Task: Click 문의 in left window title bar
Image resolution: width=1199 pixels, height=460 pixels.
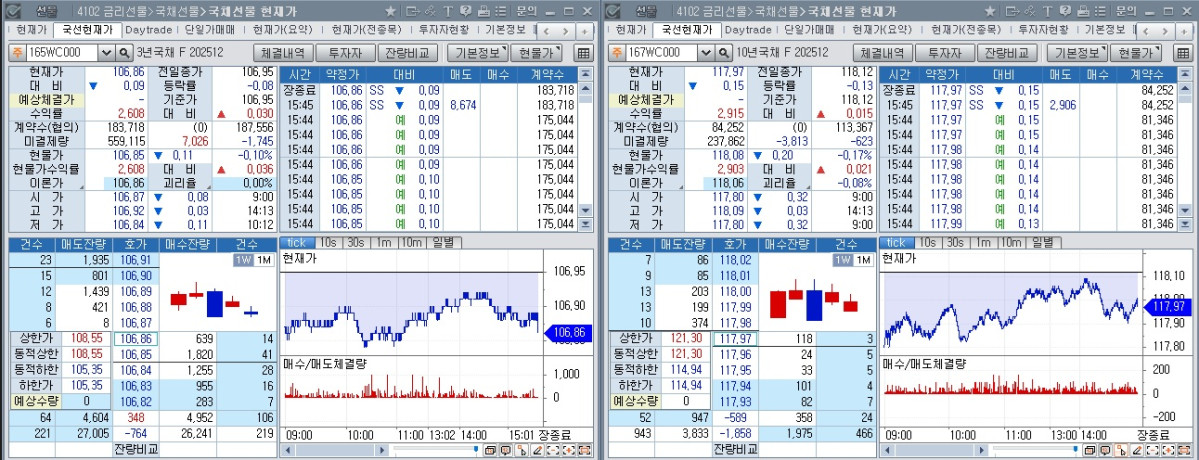Action: coord(526,11)
